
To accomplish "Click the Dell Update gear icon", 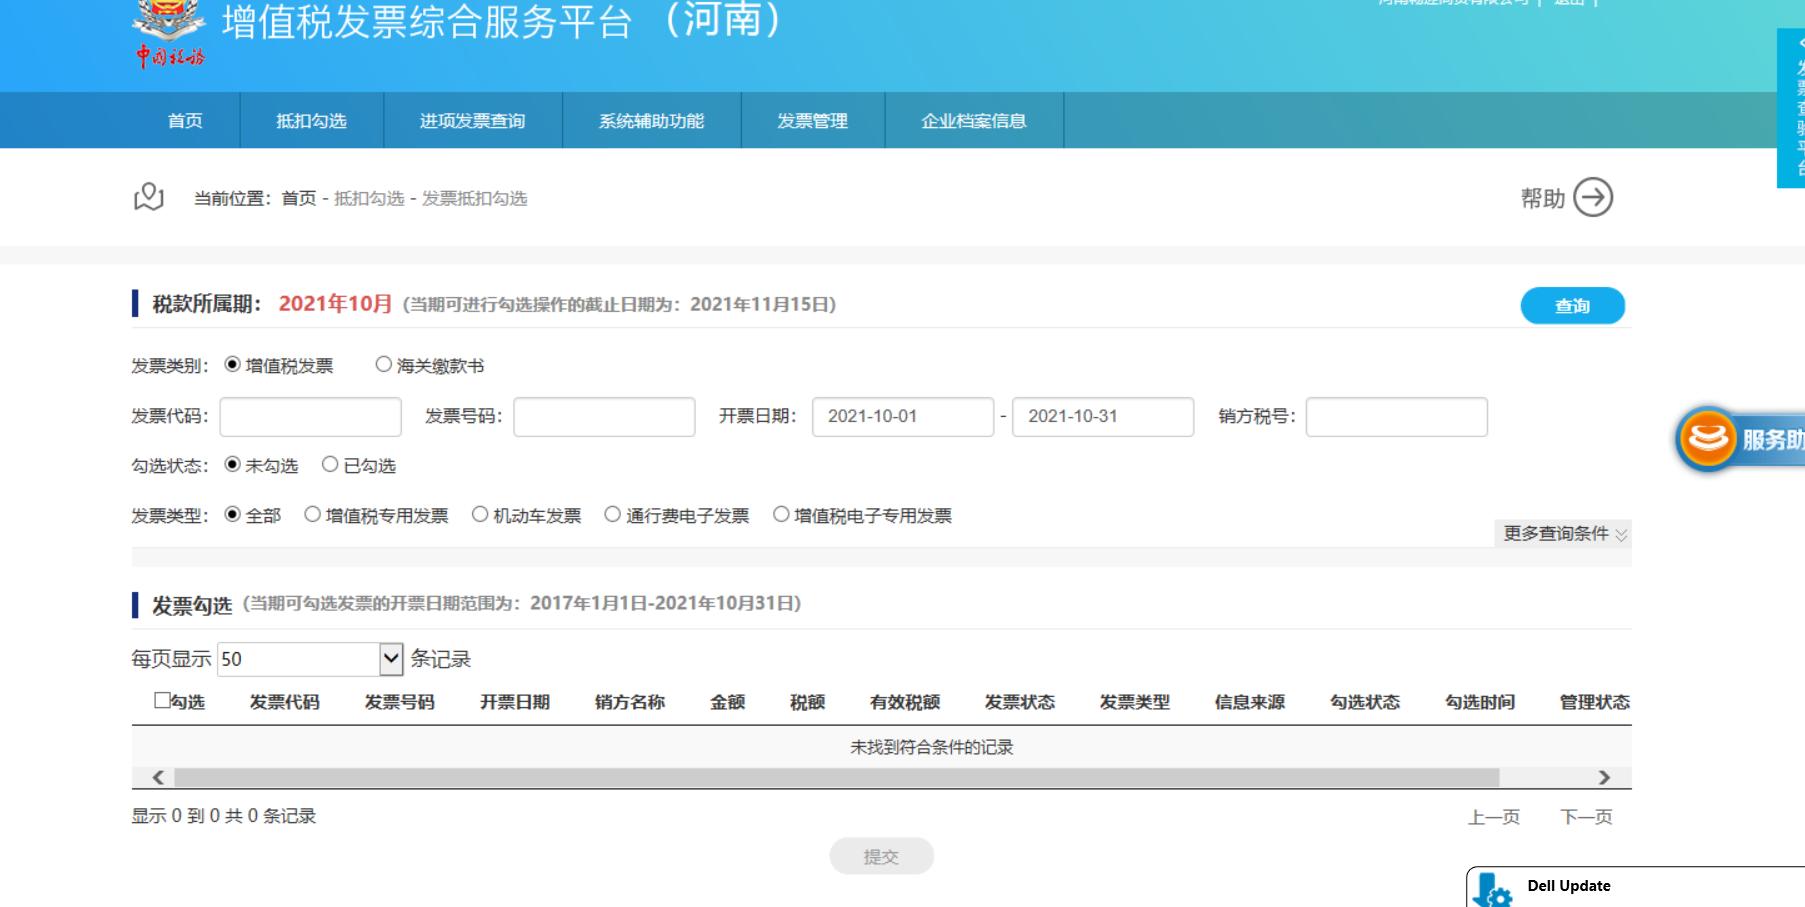I will pyautogui.click(x=1494, y=889).
